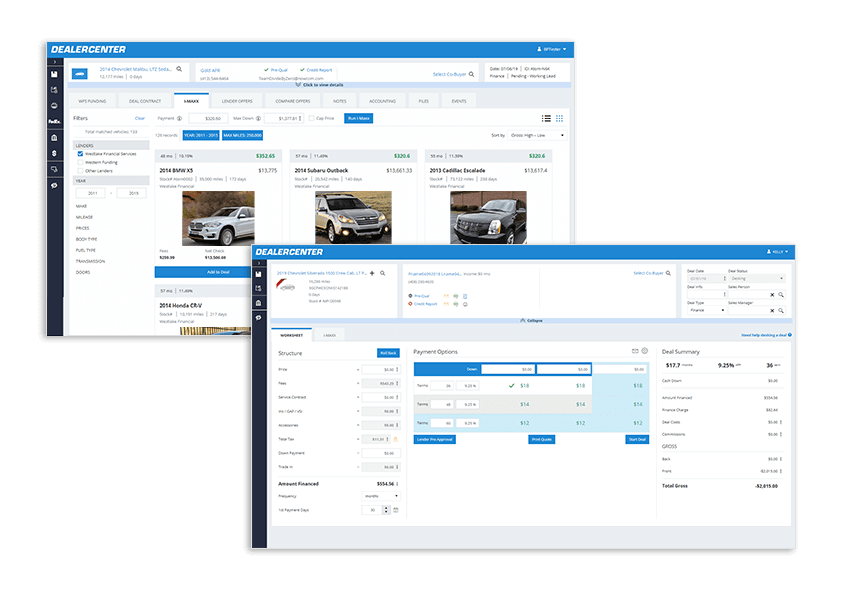The height and width of the screenshot is (611, 850).
Task: Click the Down Payment input in Structure
Action: 381,453
